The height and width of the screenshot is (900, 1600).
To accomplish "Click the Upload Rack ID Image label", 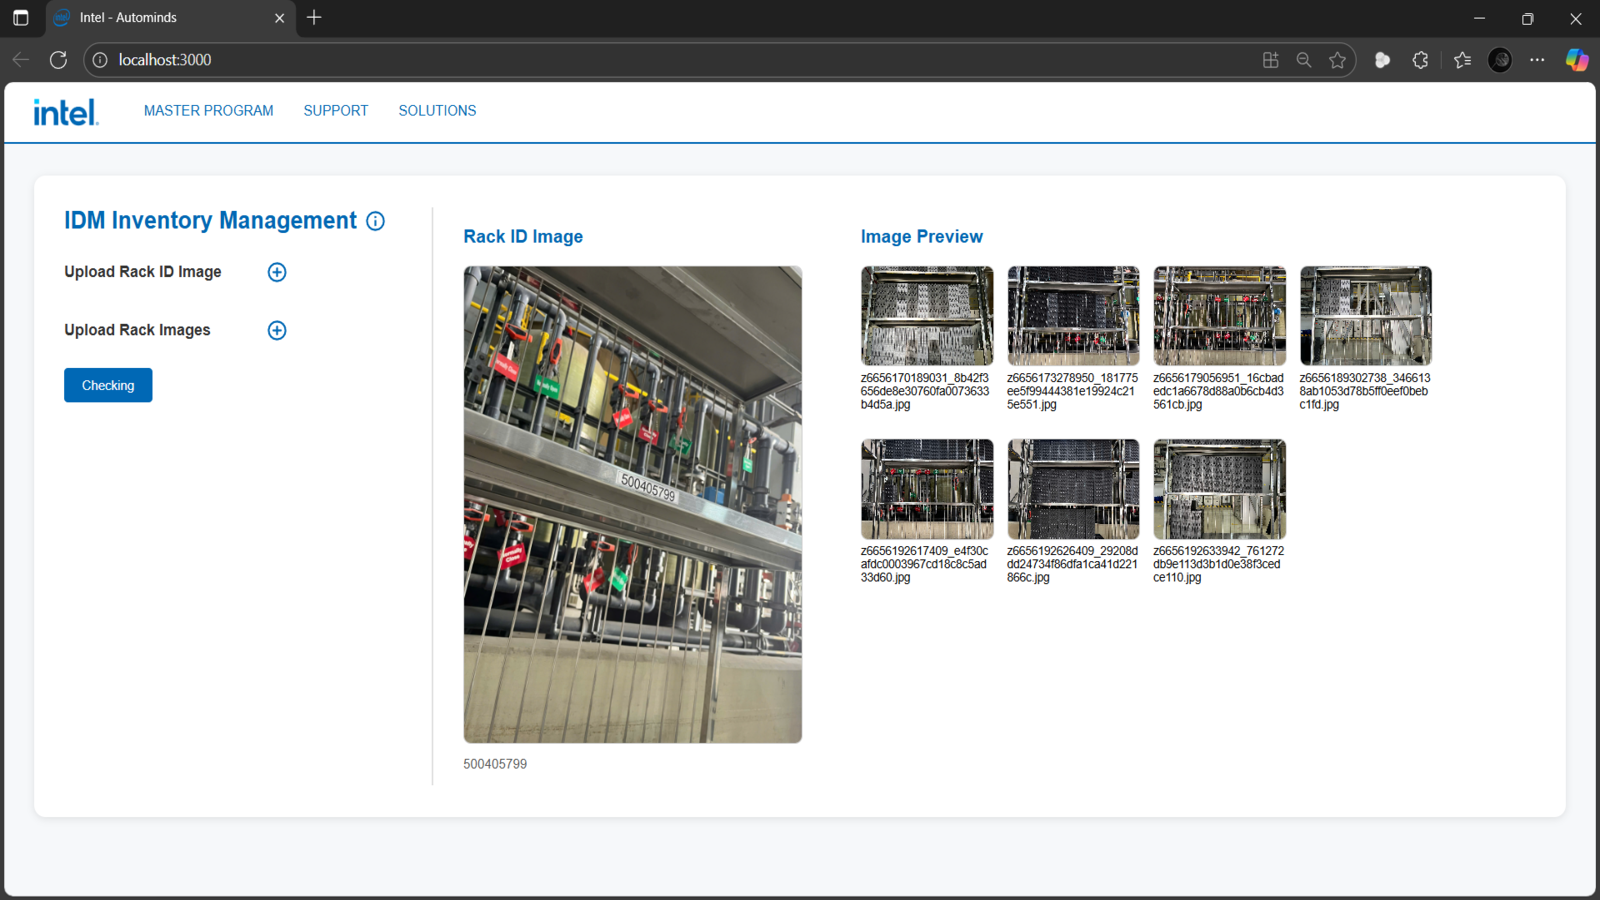I will click(143, 272).
